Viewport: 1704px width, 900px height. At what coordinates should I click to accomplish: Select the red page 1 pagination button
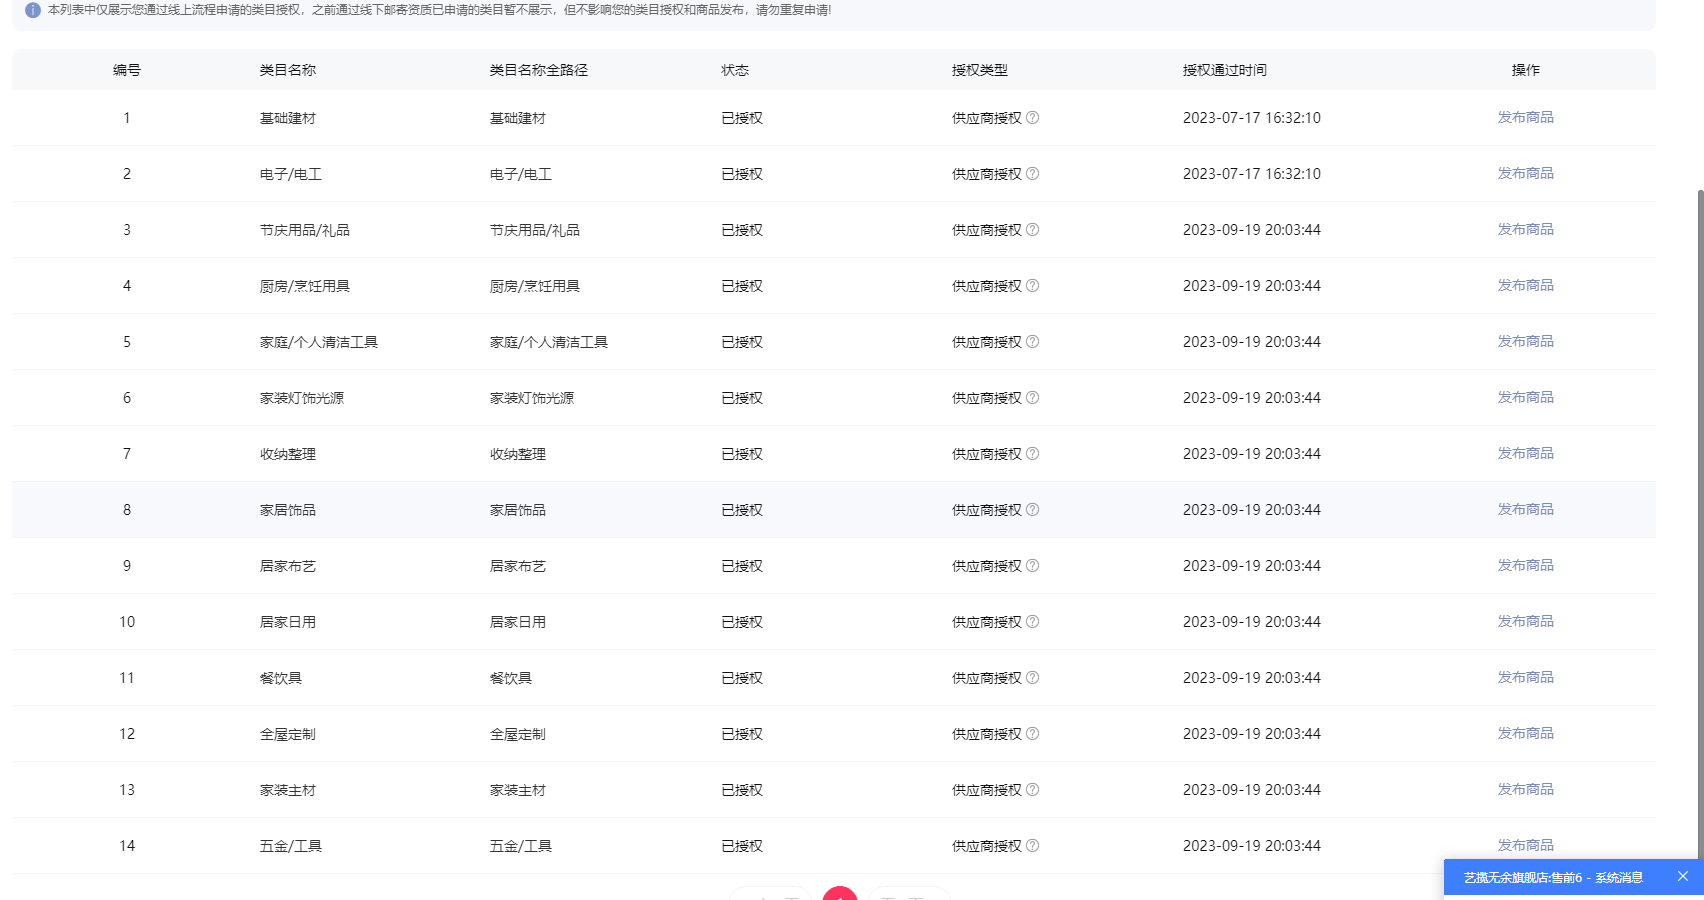pos(840,893)
